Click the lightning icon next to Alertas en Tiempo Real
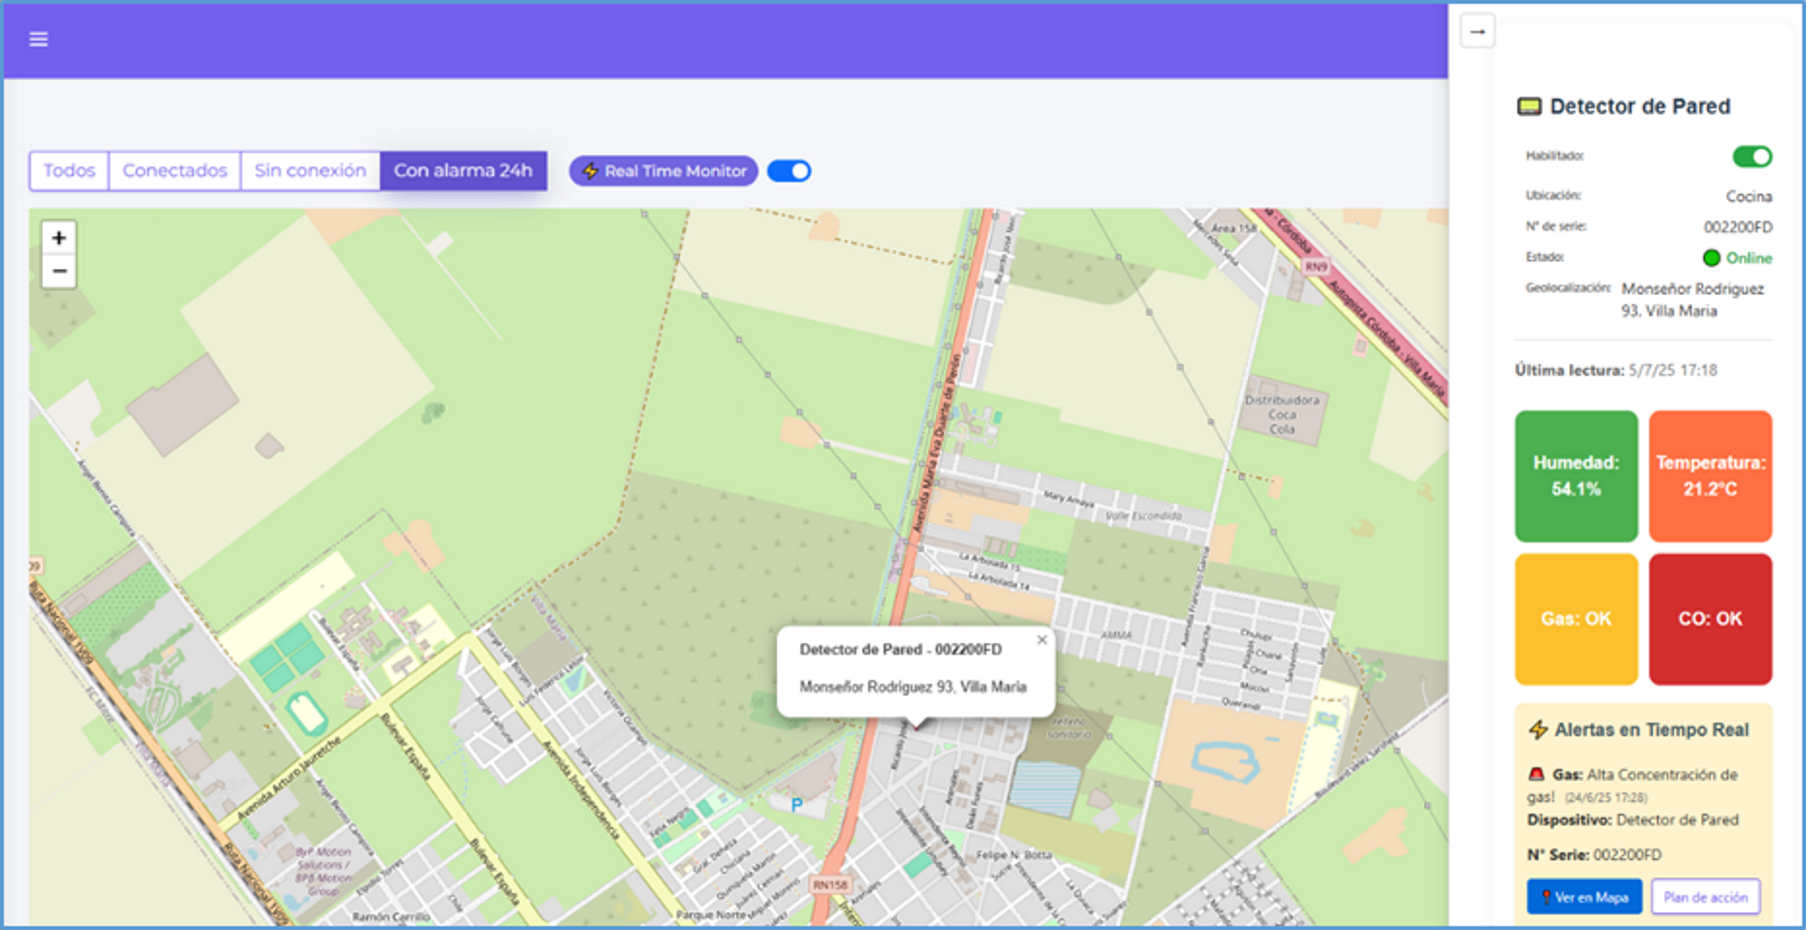 [x=1538, y=730]
